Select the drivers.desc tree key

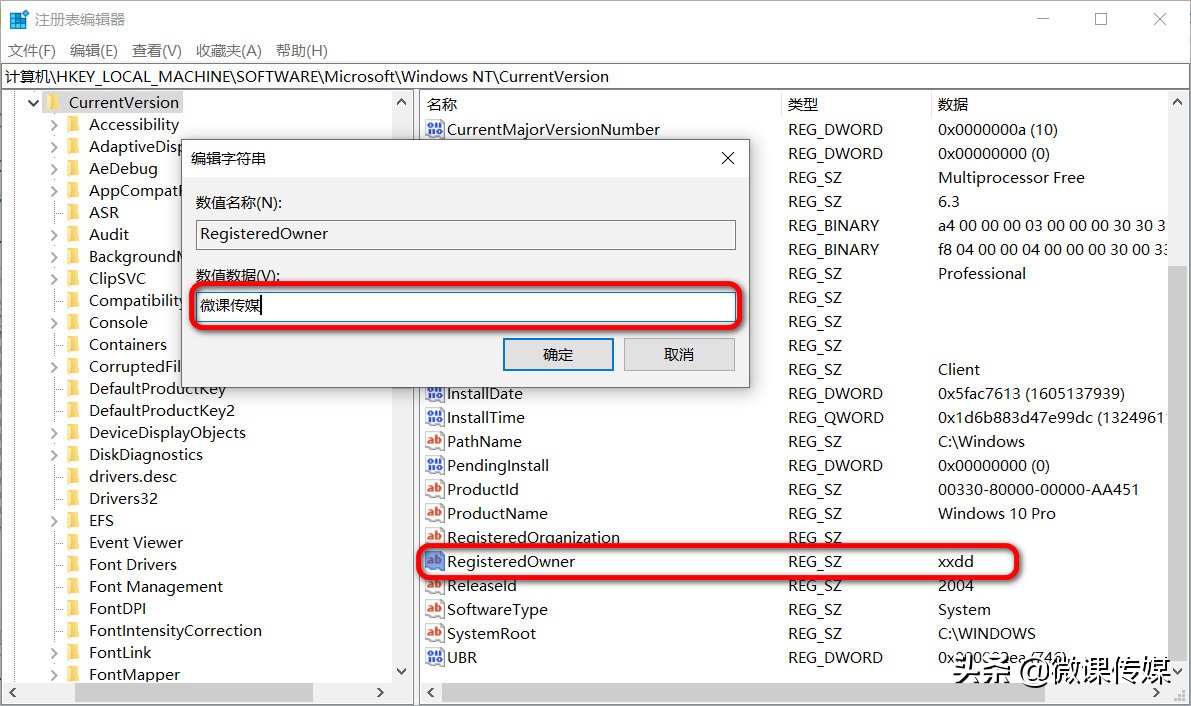click(133, 476)
